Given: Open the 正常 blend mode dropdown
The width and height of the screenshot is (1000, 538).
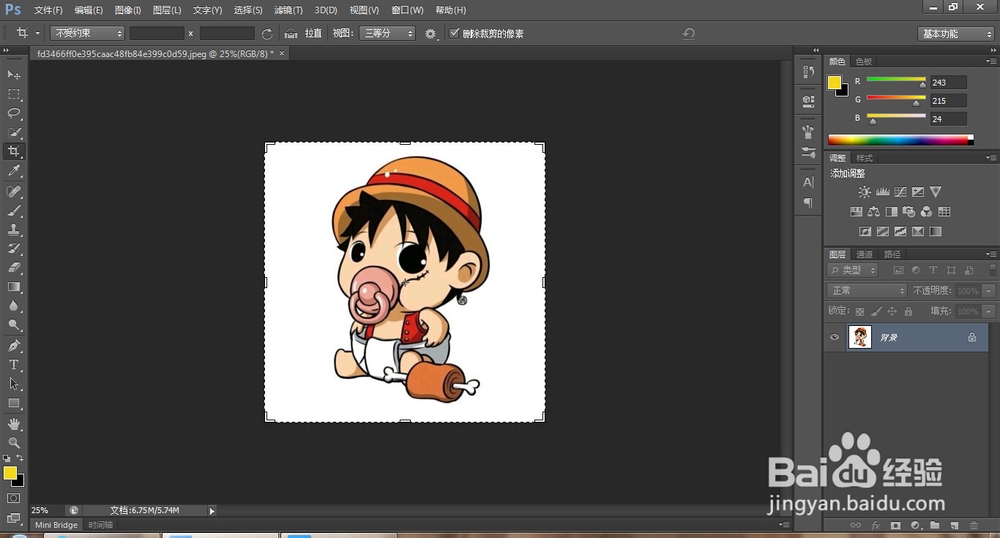Looking at the screenshot, I should click(x=867, y=291).
